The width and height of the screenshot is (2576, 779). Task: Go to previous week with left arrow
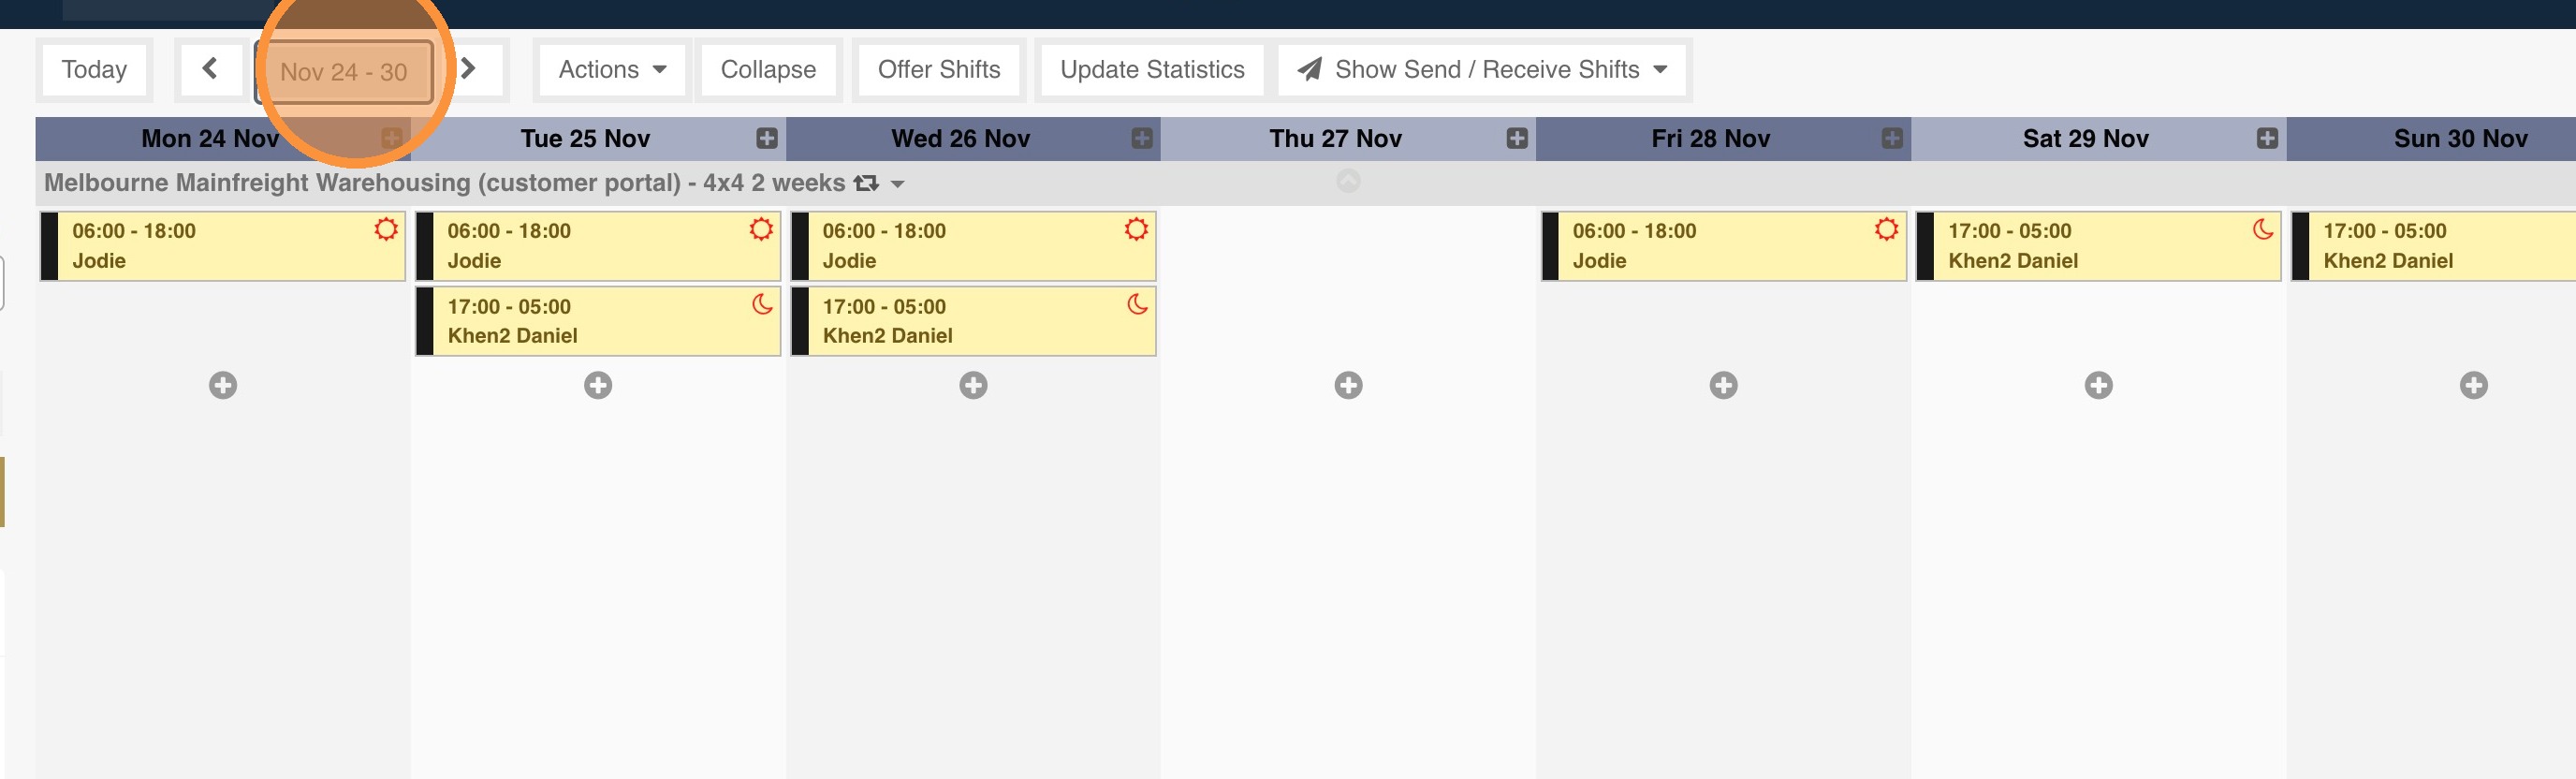tap(210, 69)
